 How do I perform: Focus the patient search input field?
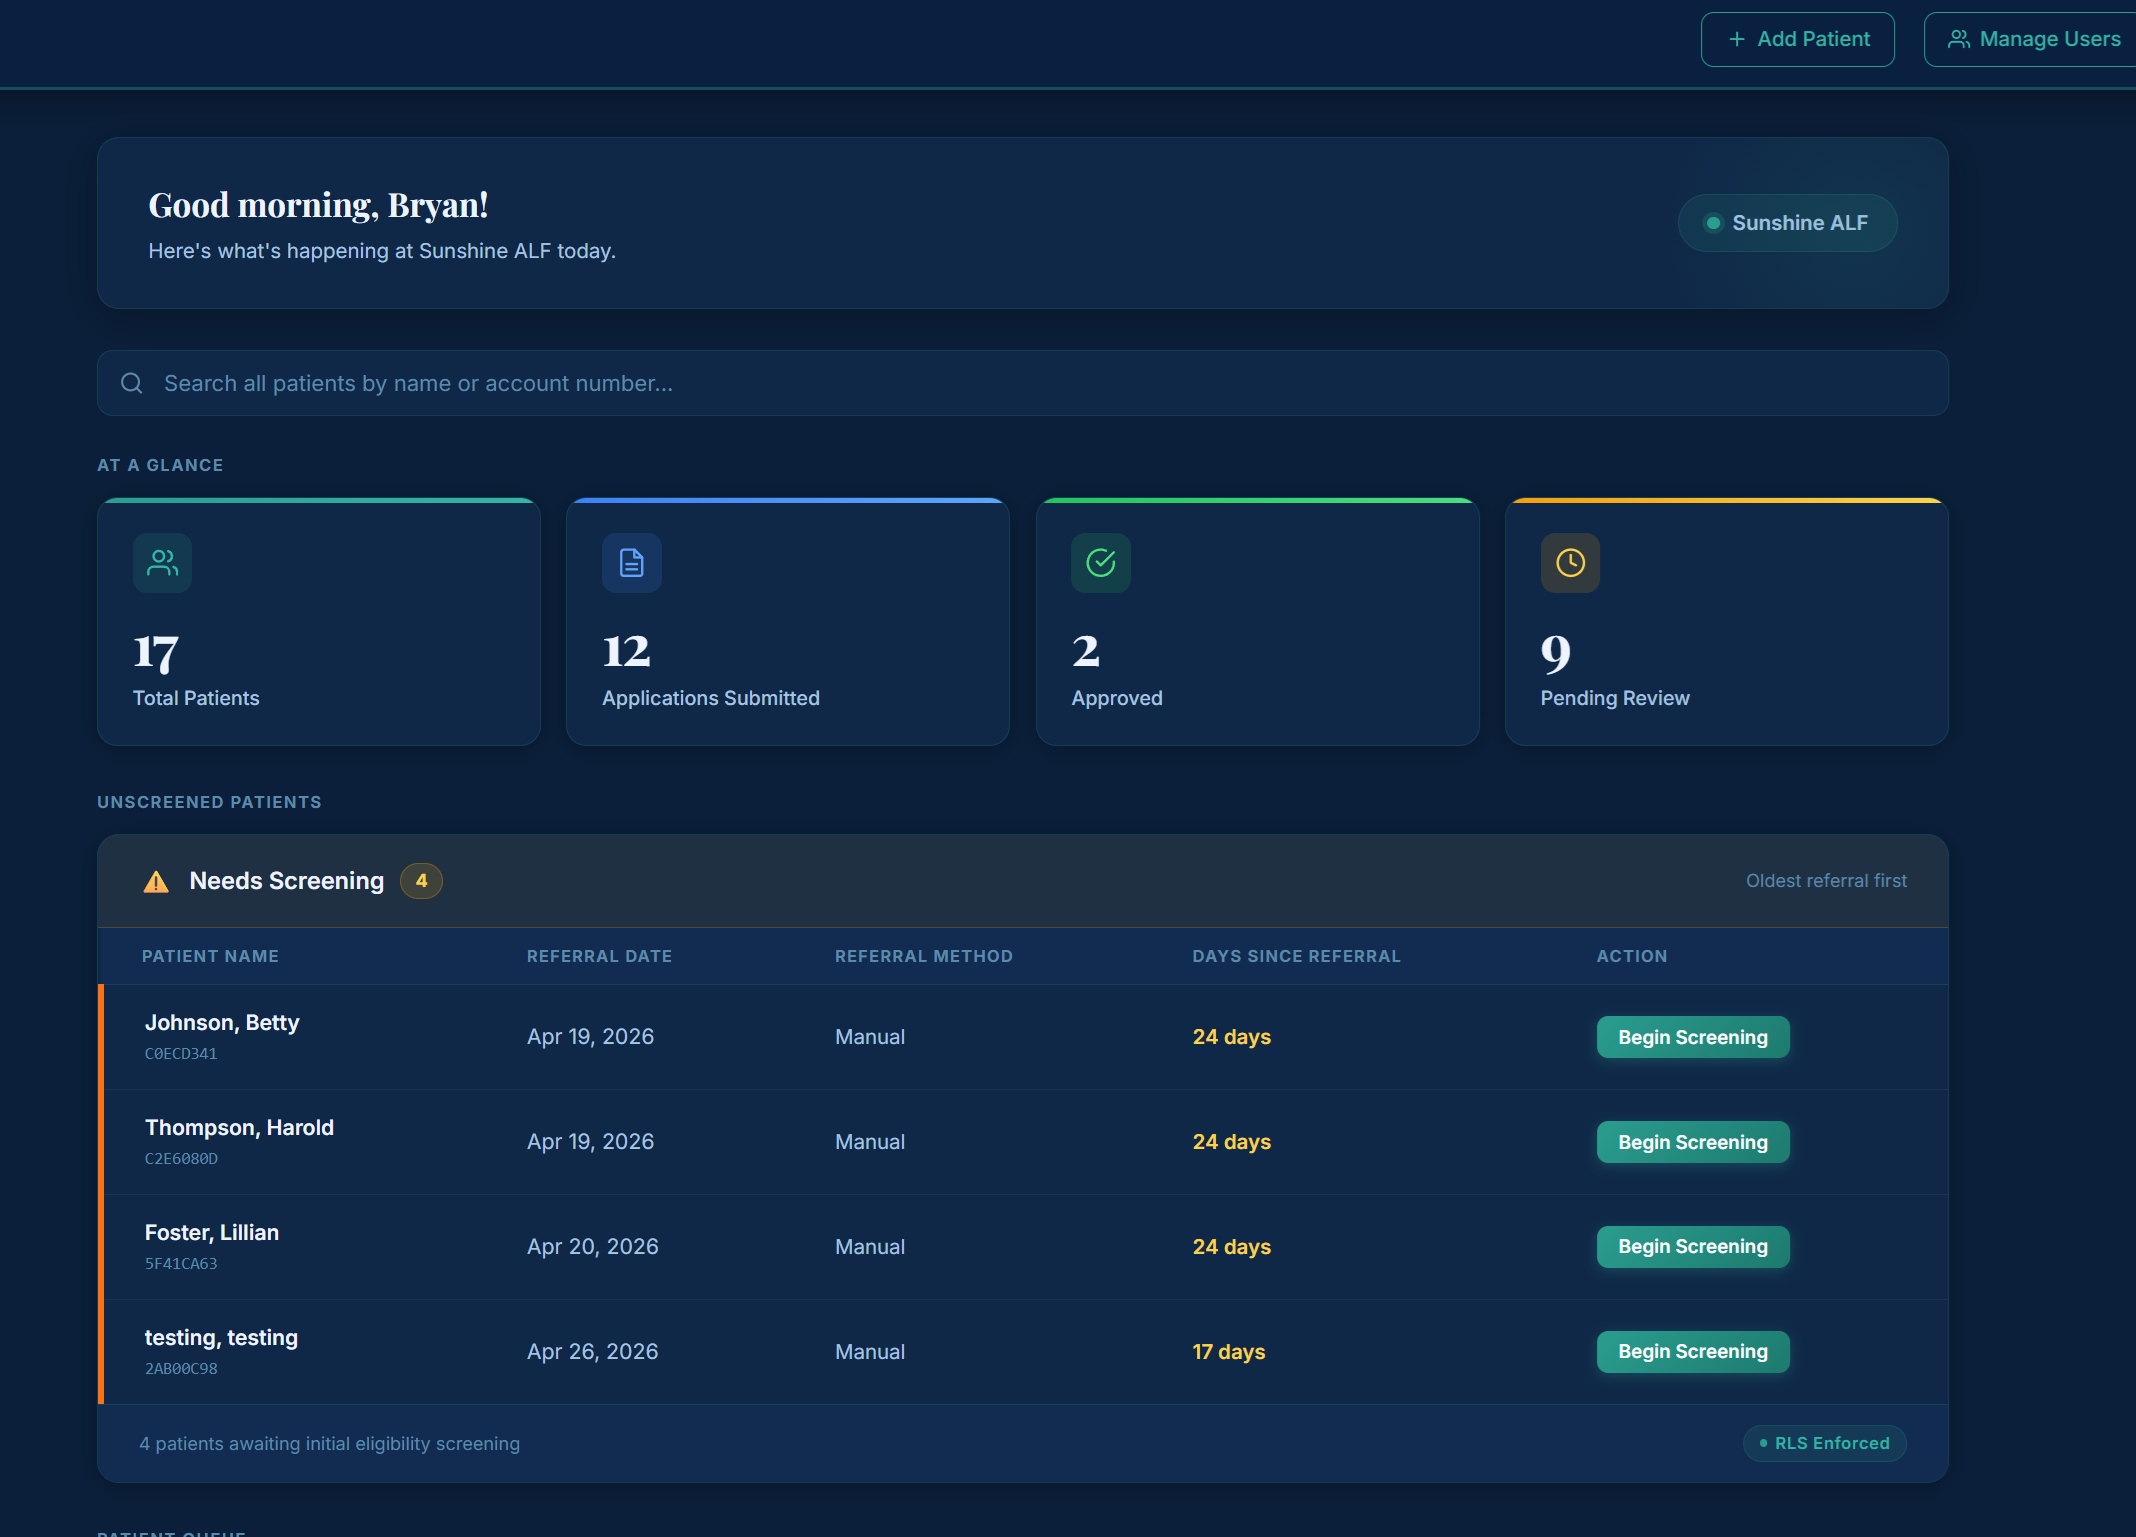1022,383
